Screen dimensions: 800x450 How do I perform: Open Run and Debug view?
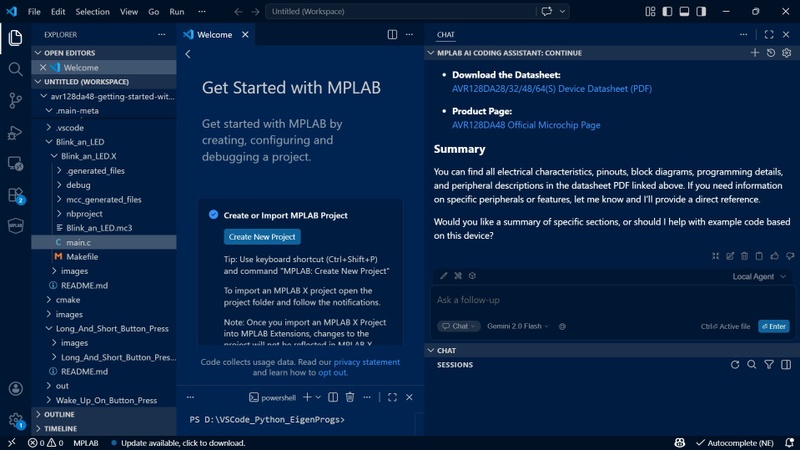click(x=15, y=133)
